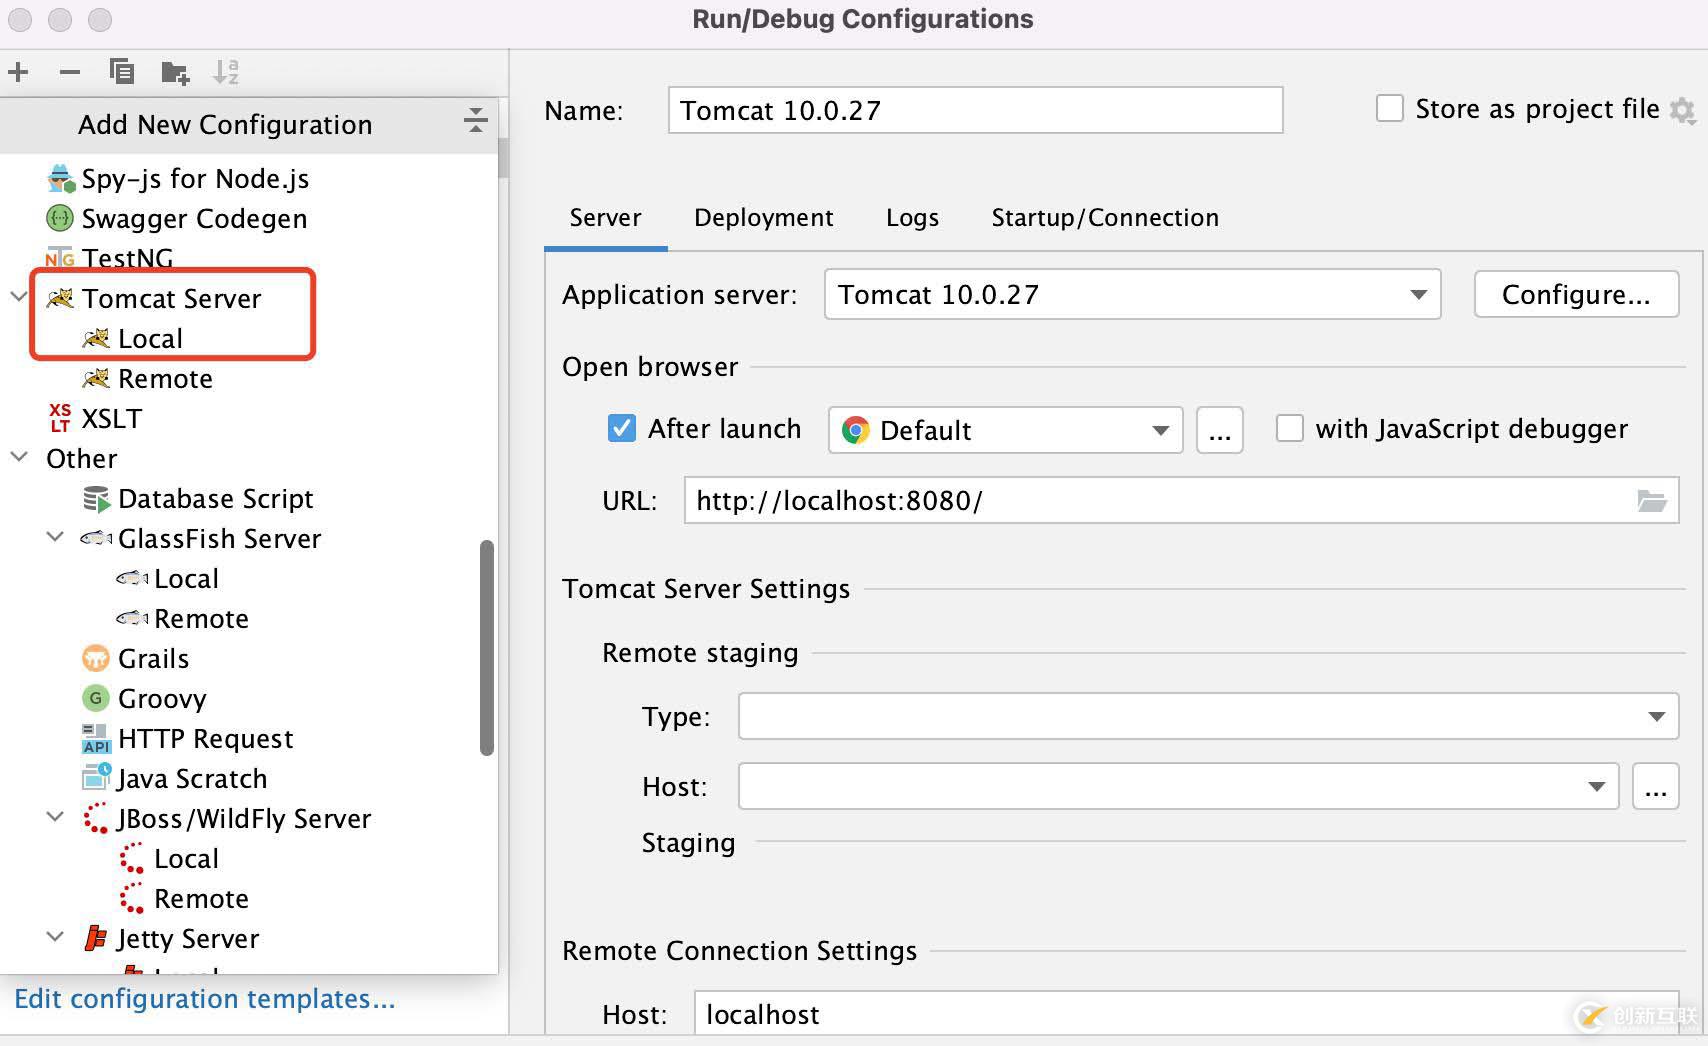Screen dimensions: 1708x1046
Task: Select Local under GlassFish Server
Action: [x=186, y=578]
